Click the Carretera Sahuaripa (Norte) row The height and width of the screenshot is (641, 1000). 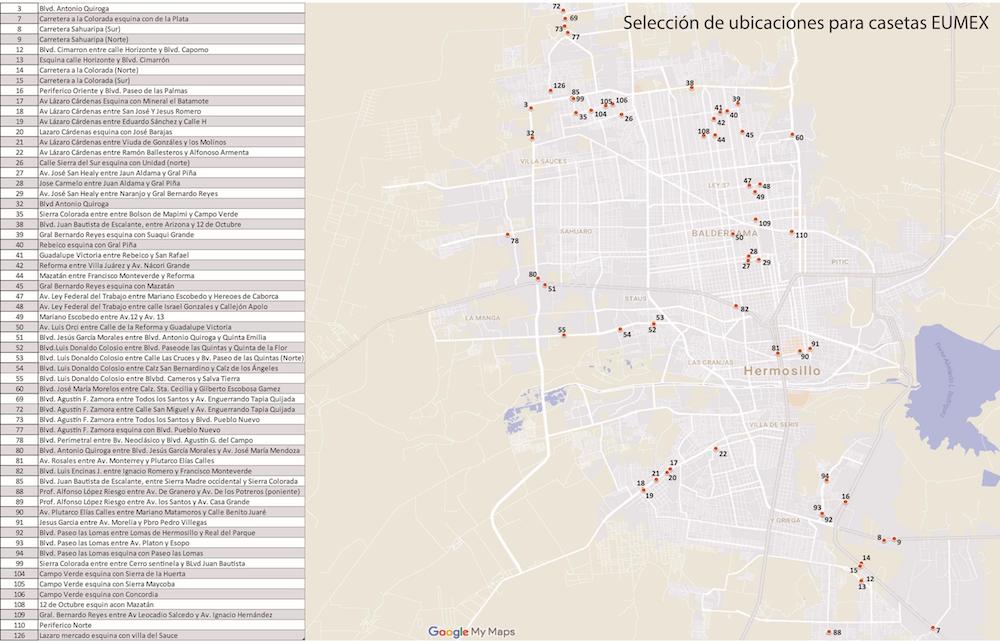tap(152, 39)
